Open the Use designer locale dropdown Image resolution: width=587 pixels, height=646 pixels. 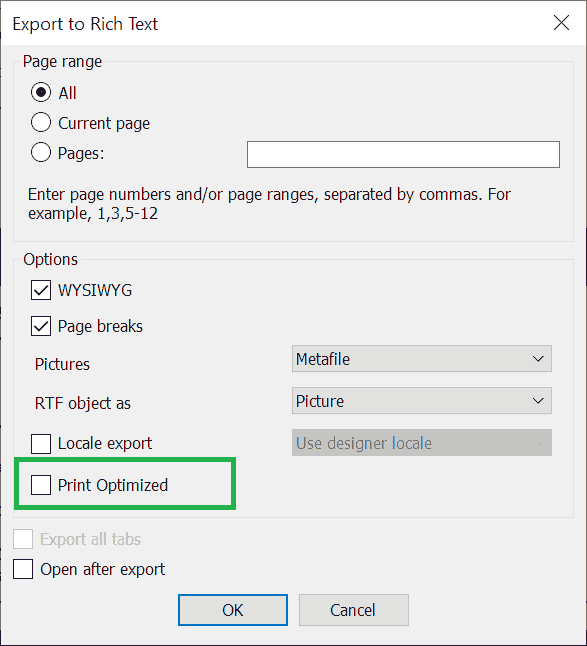coord(421,443)
